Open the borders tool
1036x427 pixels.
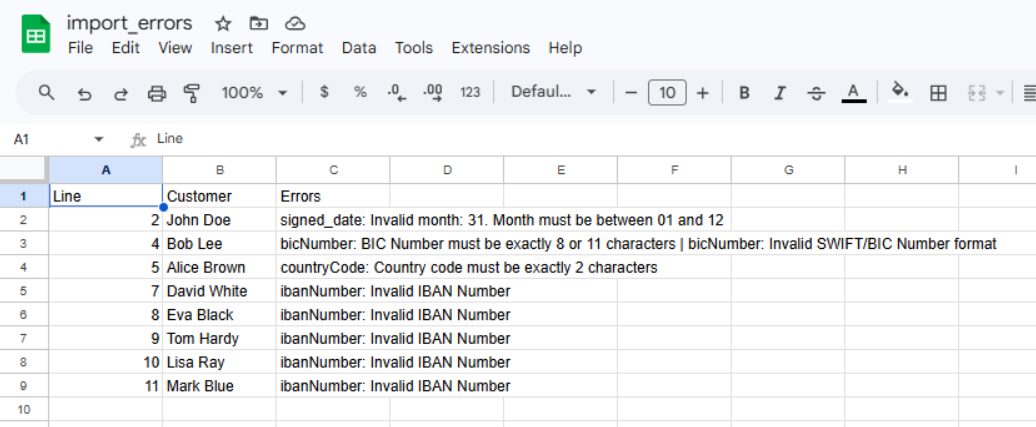coord(938,93)
